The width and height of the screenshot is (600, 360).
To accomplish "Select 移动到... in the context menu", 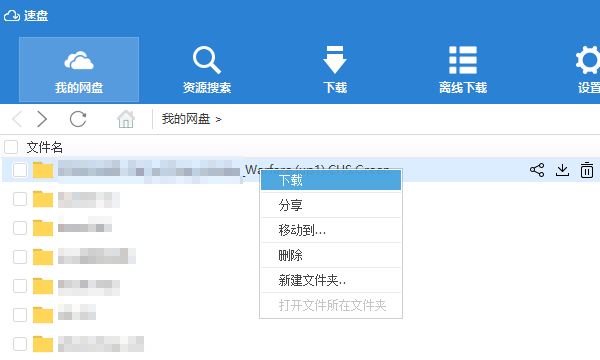I will (x=331, y=230).
